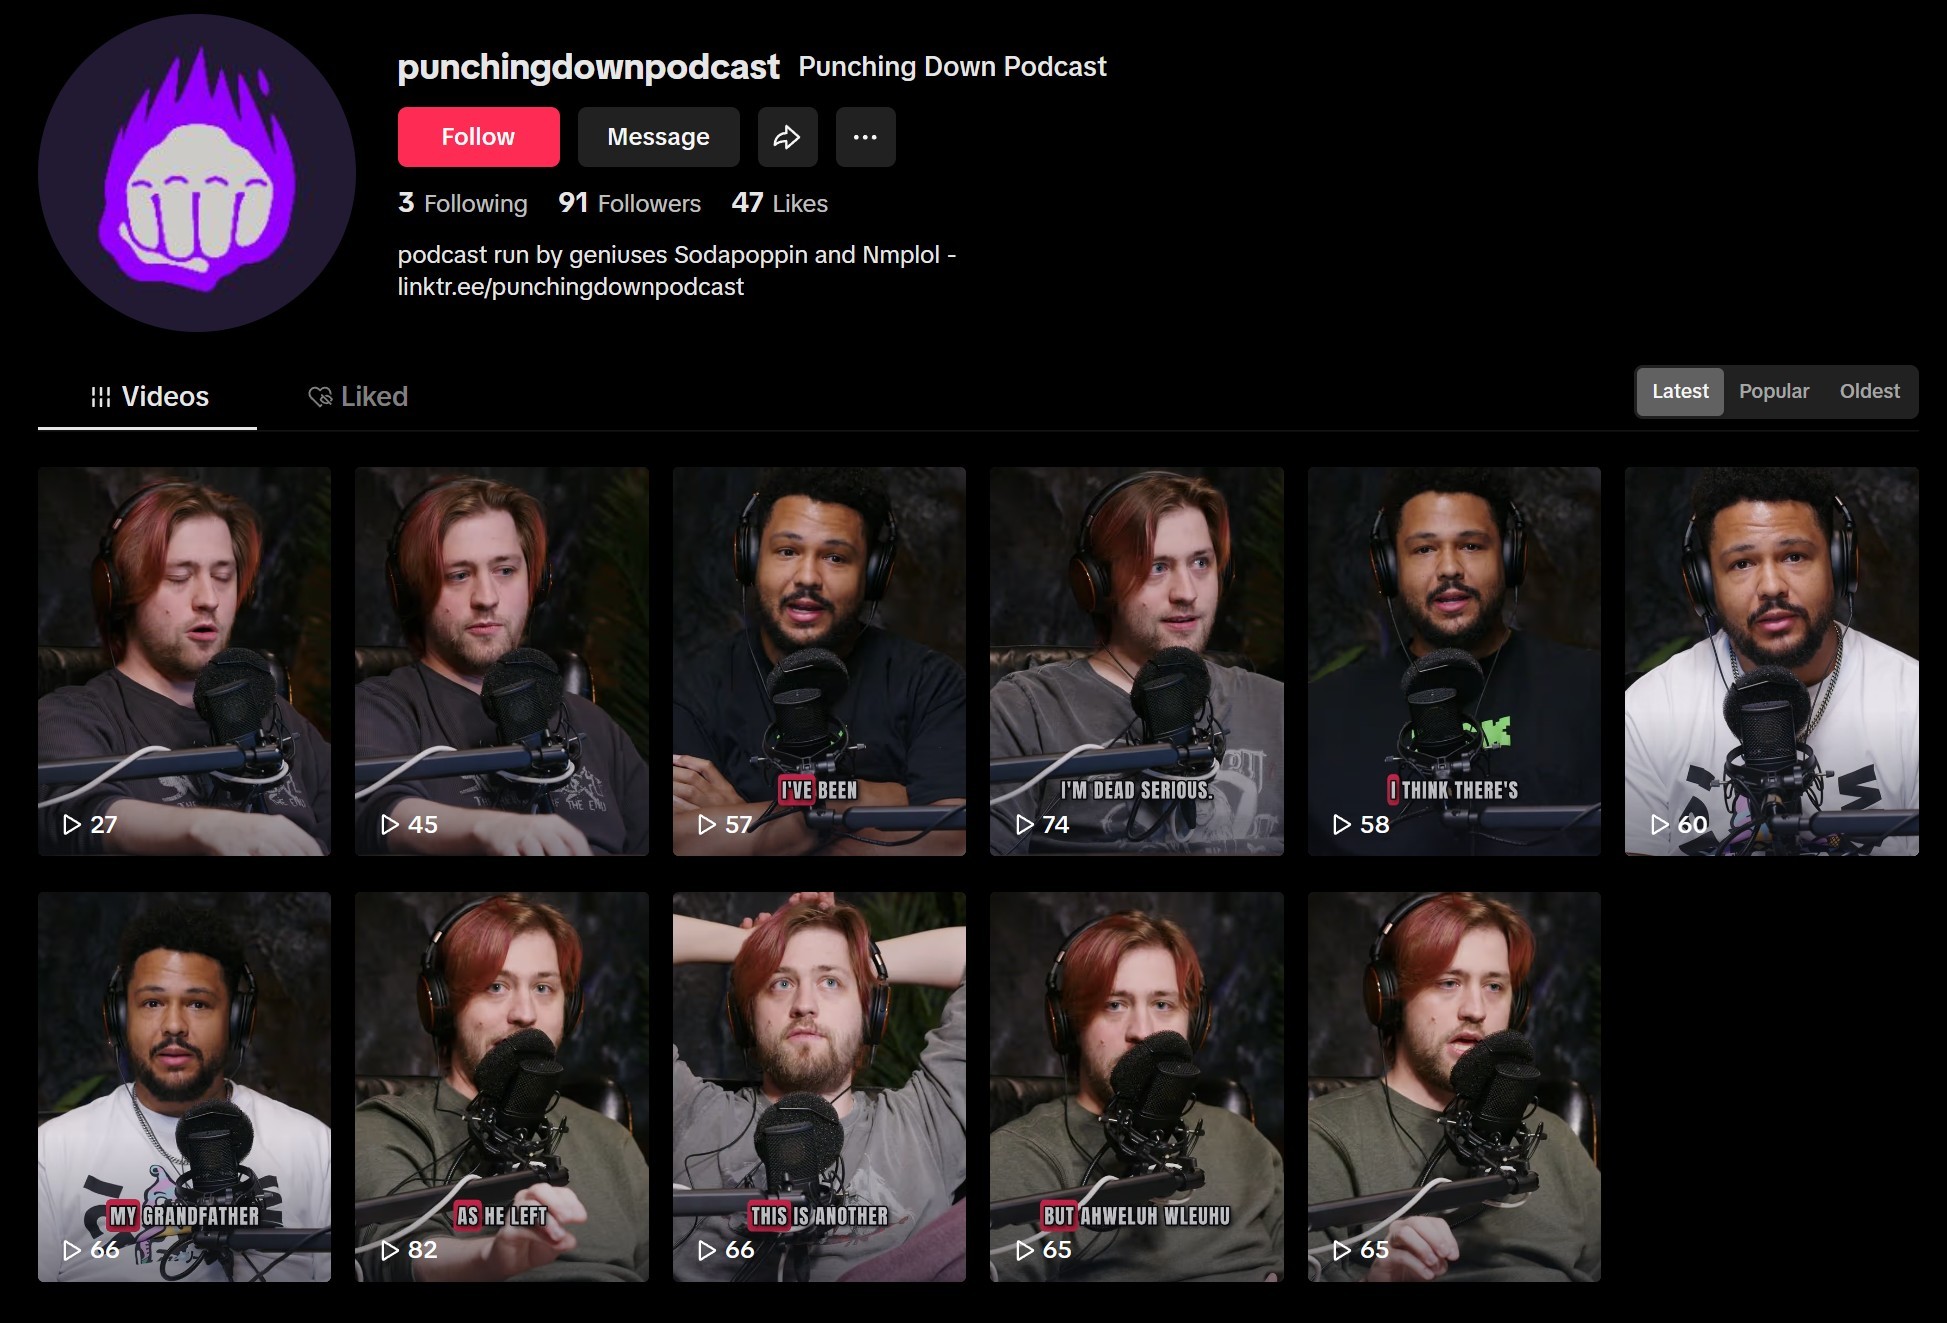The width and height of the screenshot is (1947, 1323).
Task: Click the Videos grid icon
Action: (x=101, y=397)
